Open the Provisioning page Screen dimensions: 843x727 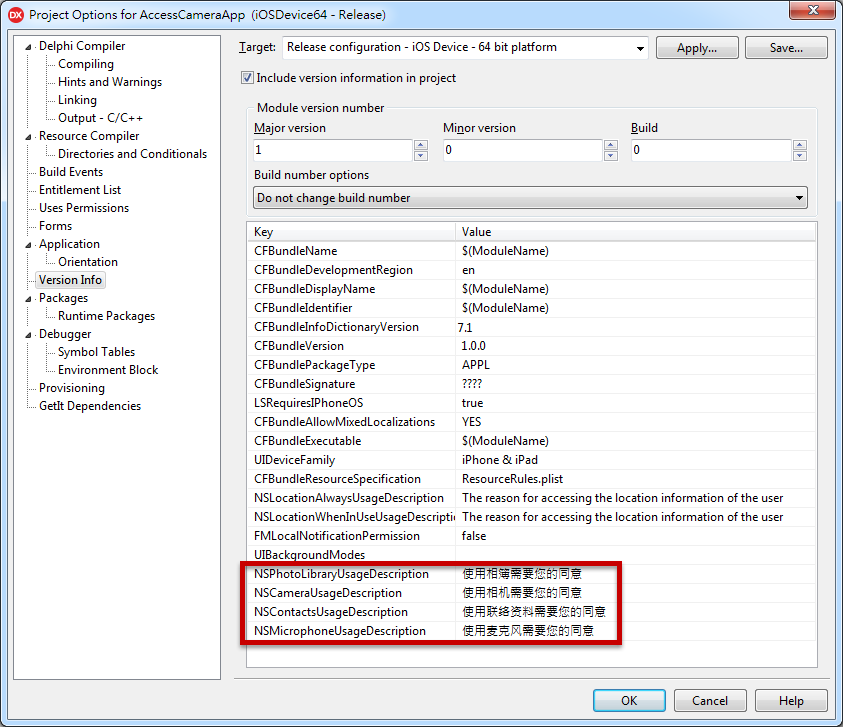72,388
